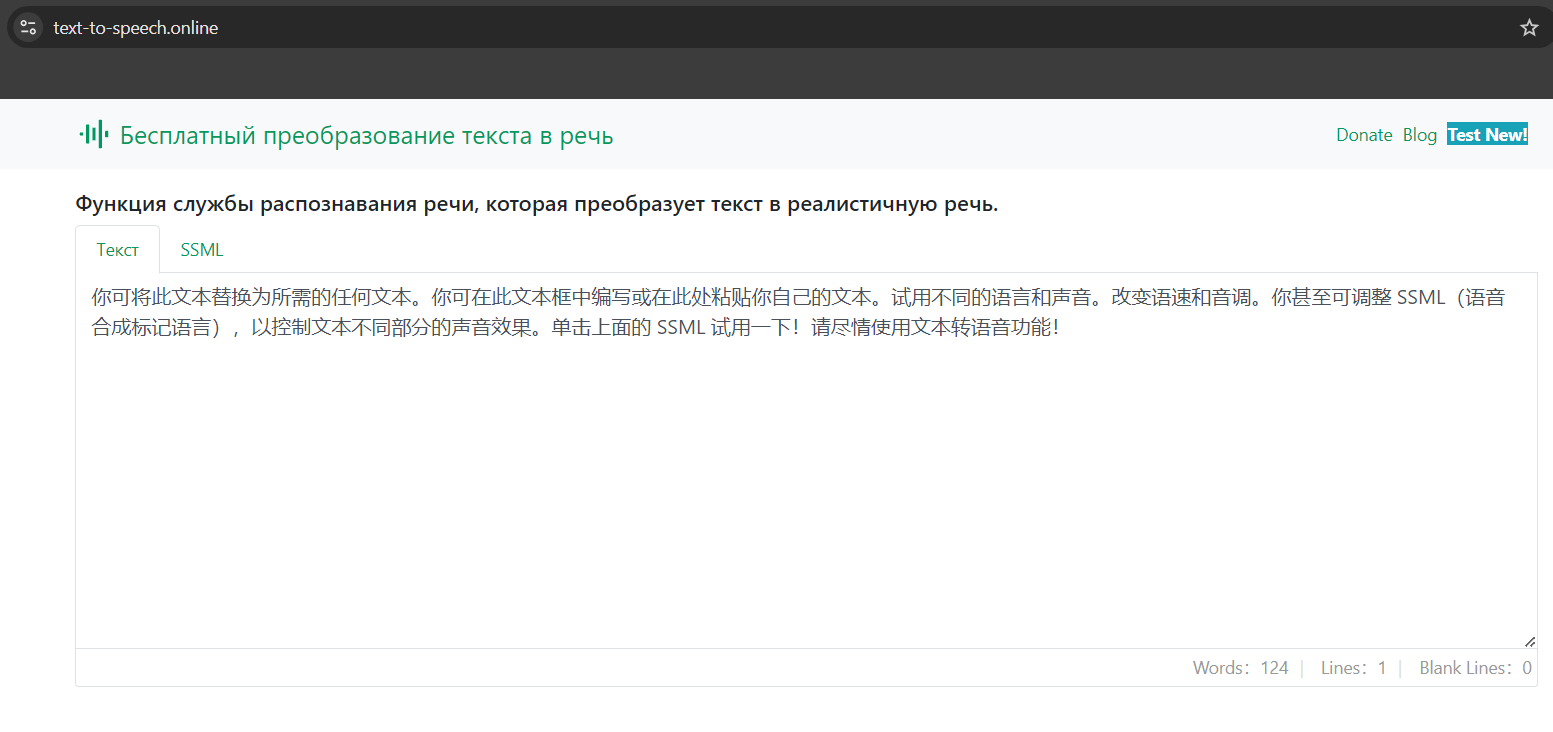This screenshot has width=1553, height=732.
Task: Click the Words: 124 counter
Action: (x=1240, y=668)
